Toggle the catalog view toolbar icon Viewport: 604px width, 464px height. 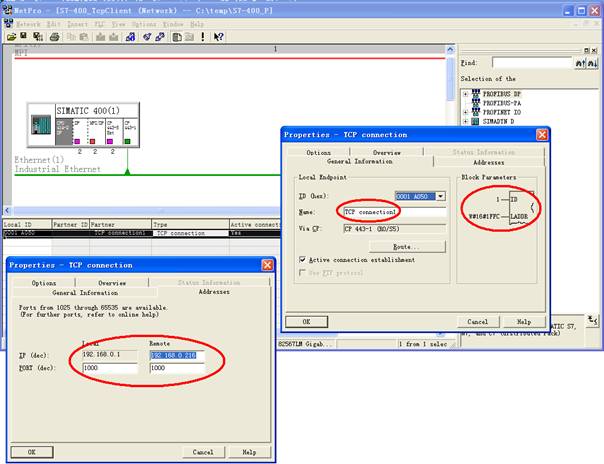coord(177,37)
